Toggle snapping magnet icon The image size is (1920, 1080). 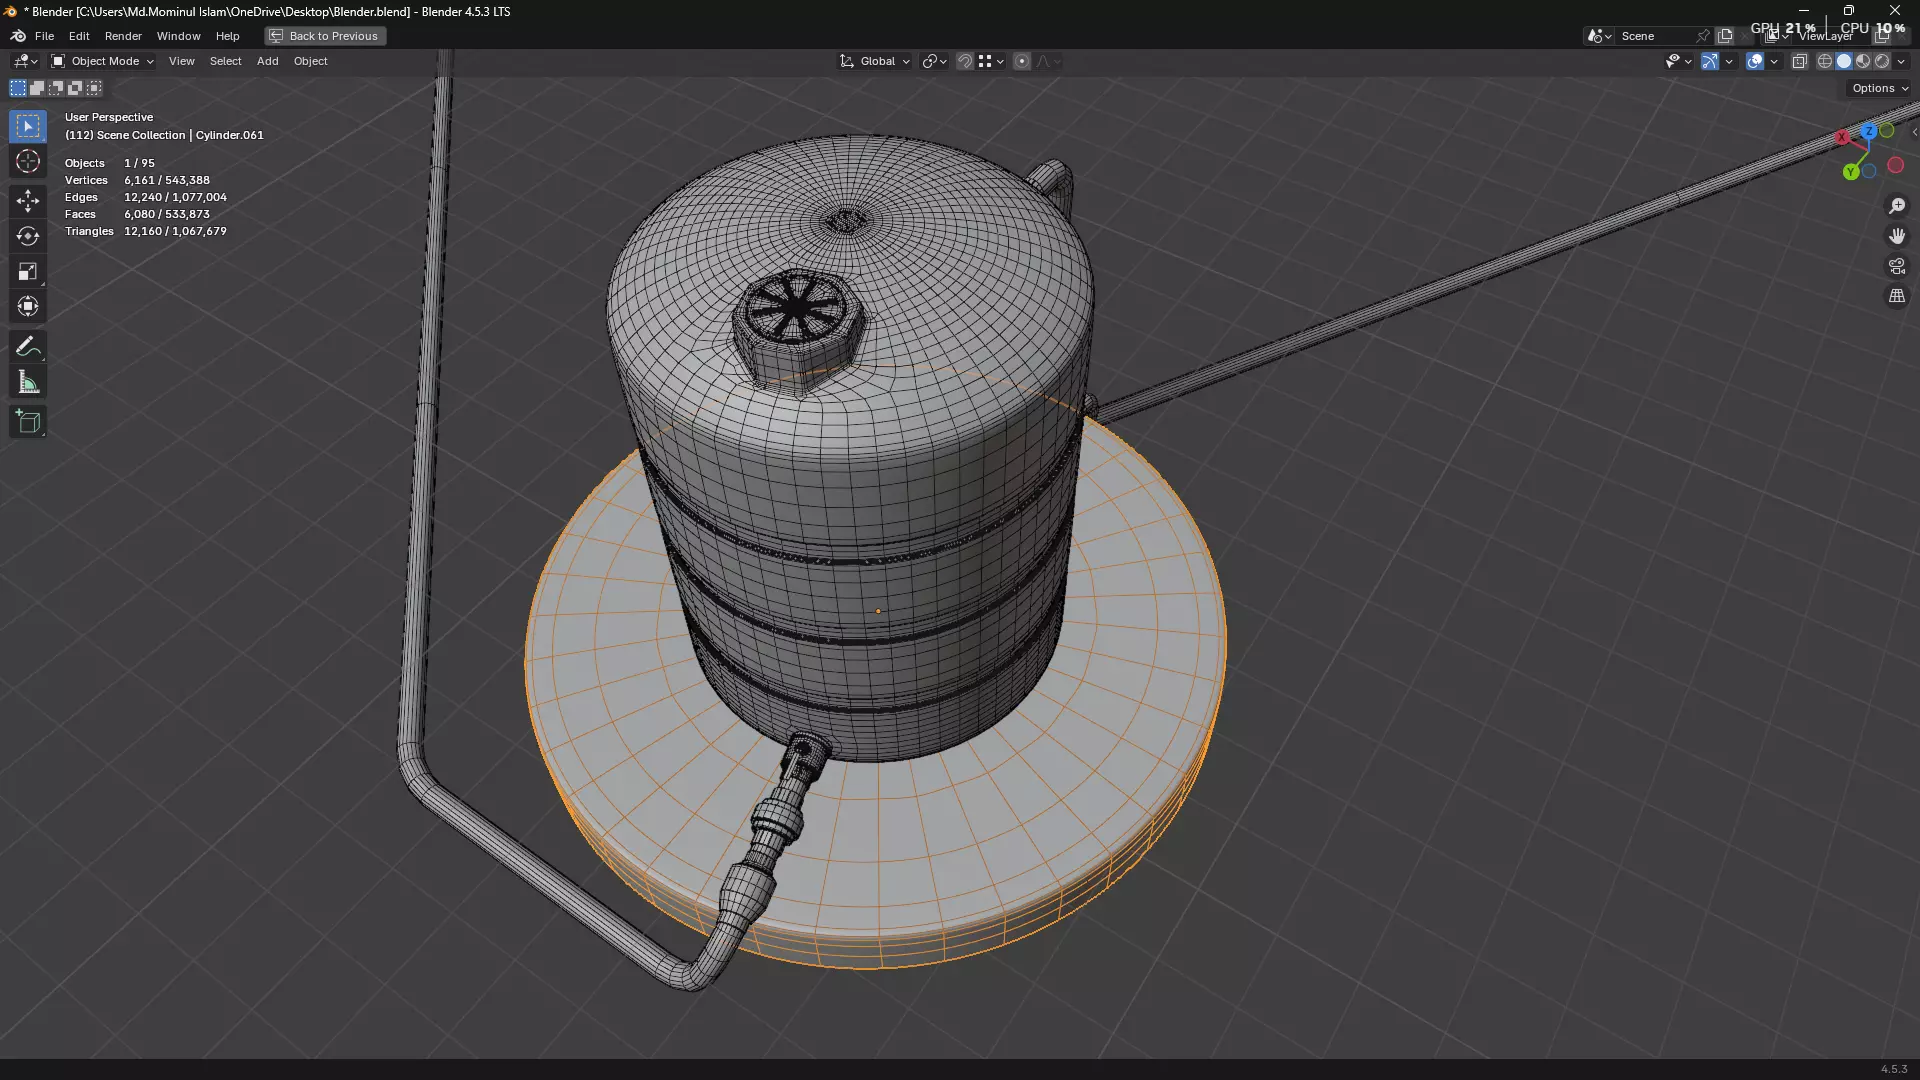(x=965, y=61)
